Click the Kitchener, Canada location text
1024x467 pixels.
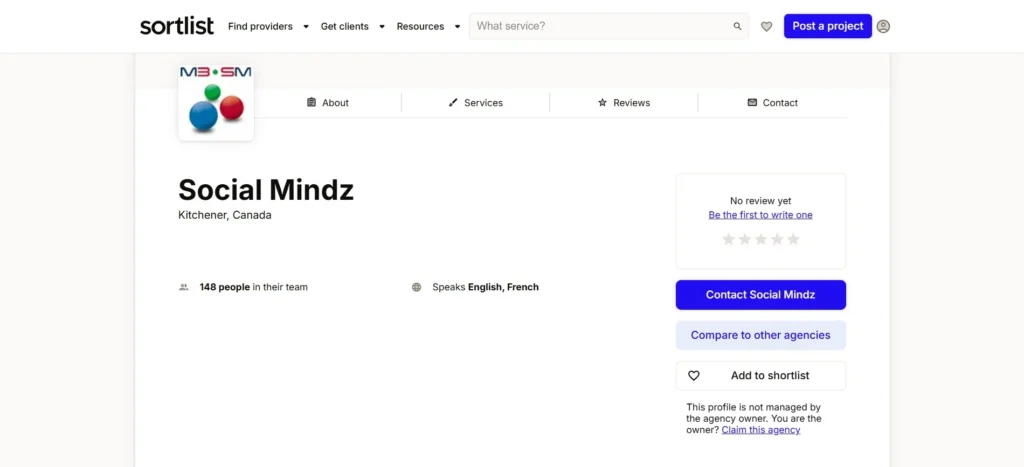[225, 215]
